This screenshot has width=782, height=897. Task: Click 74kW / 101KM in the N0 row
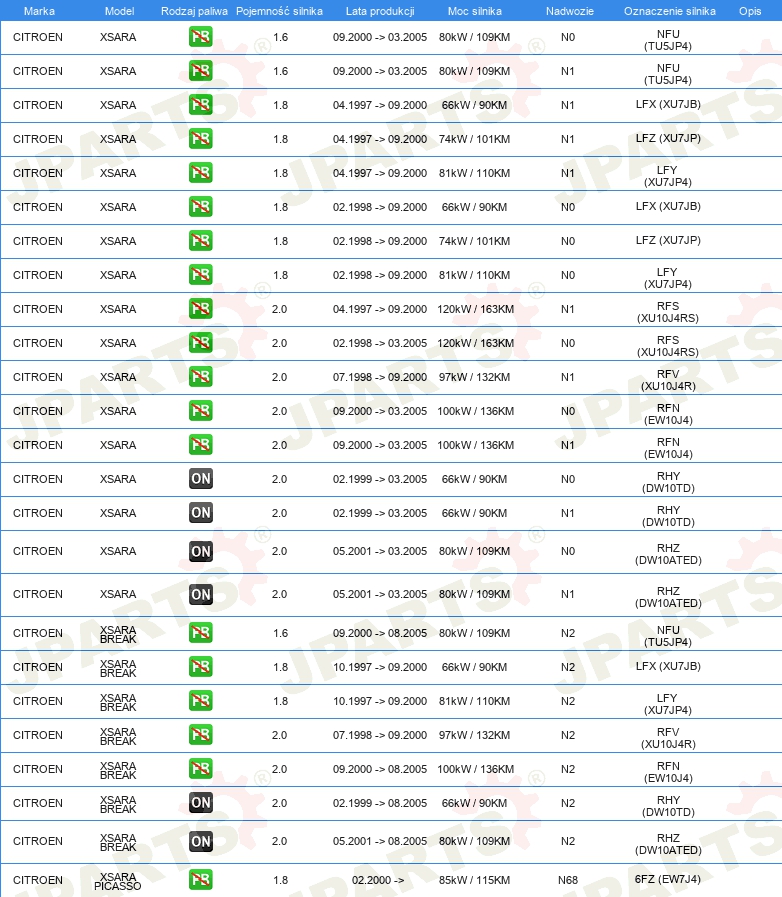point(474,241)
